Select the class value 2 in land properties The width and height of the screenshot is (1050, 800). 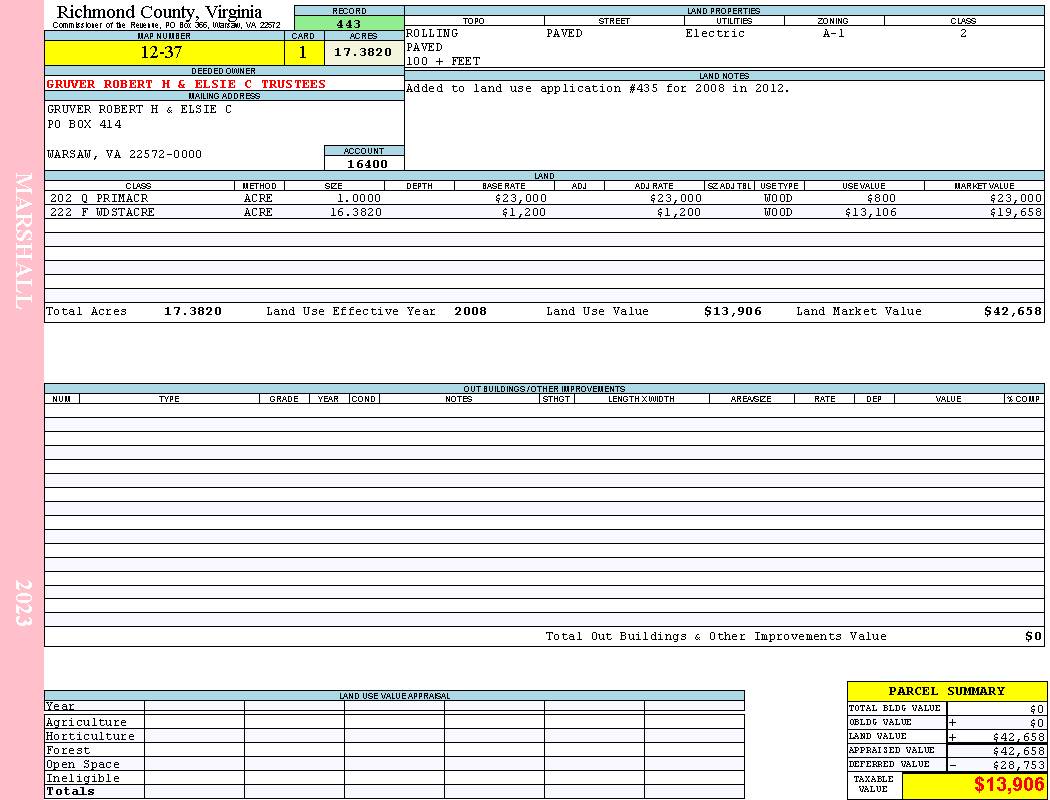pyautogui.click(x=963, y=33)
